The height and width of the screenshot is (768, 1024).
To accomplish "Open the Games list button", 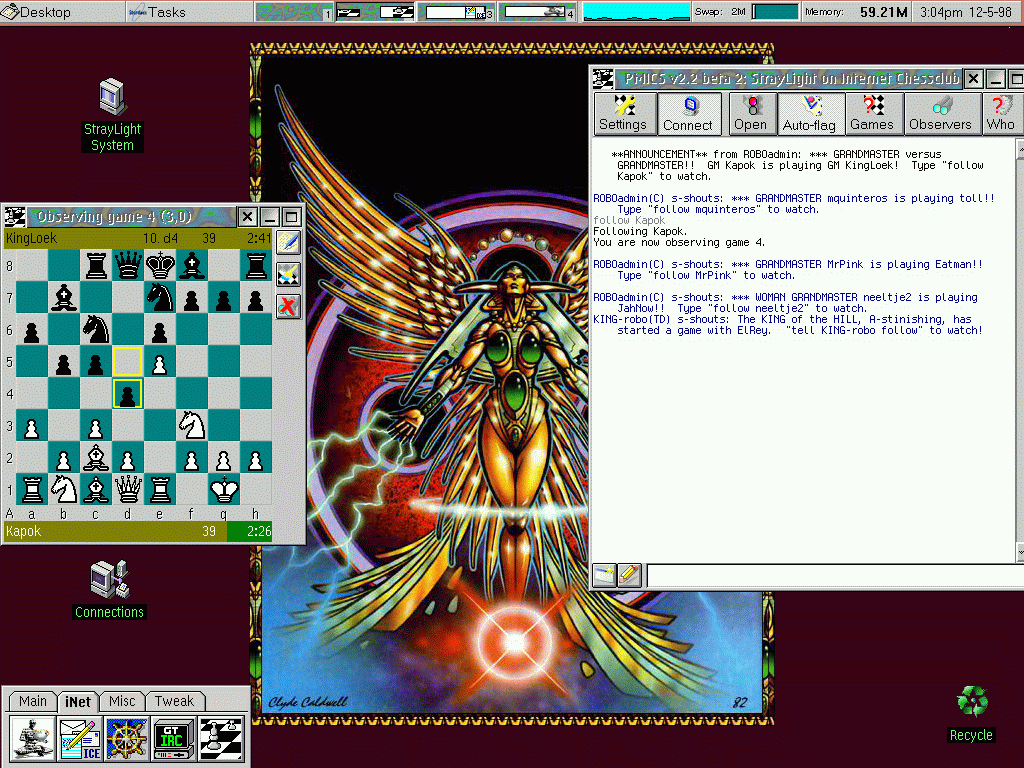I will (872, 114).
